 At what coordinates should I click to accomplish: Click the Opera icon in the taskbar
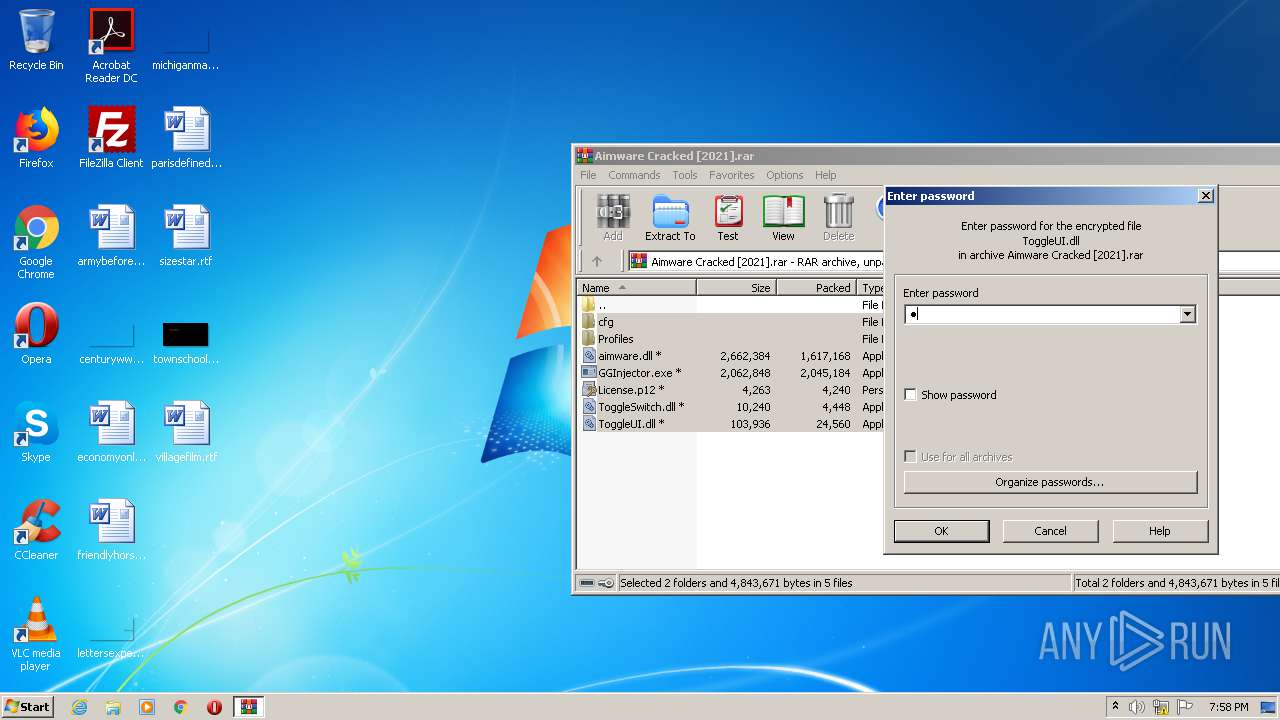214,707
